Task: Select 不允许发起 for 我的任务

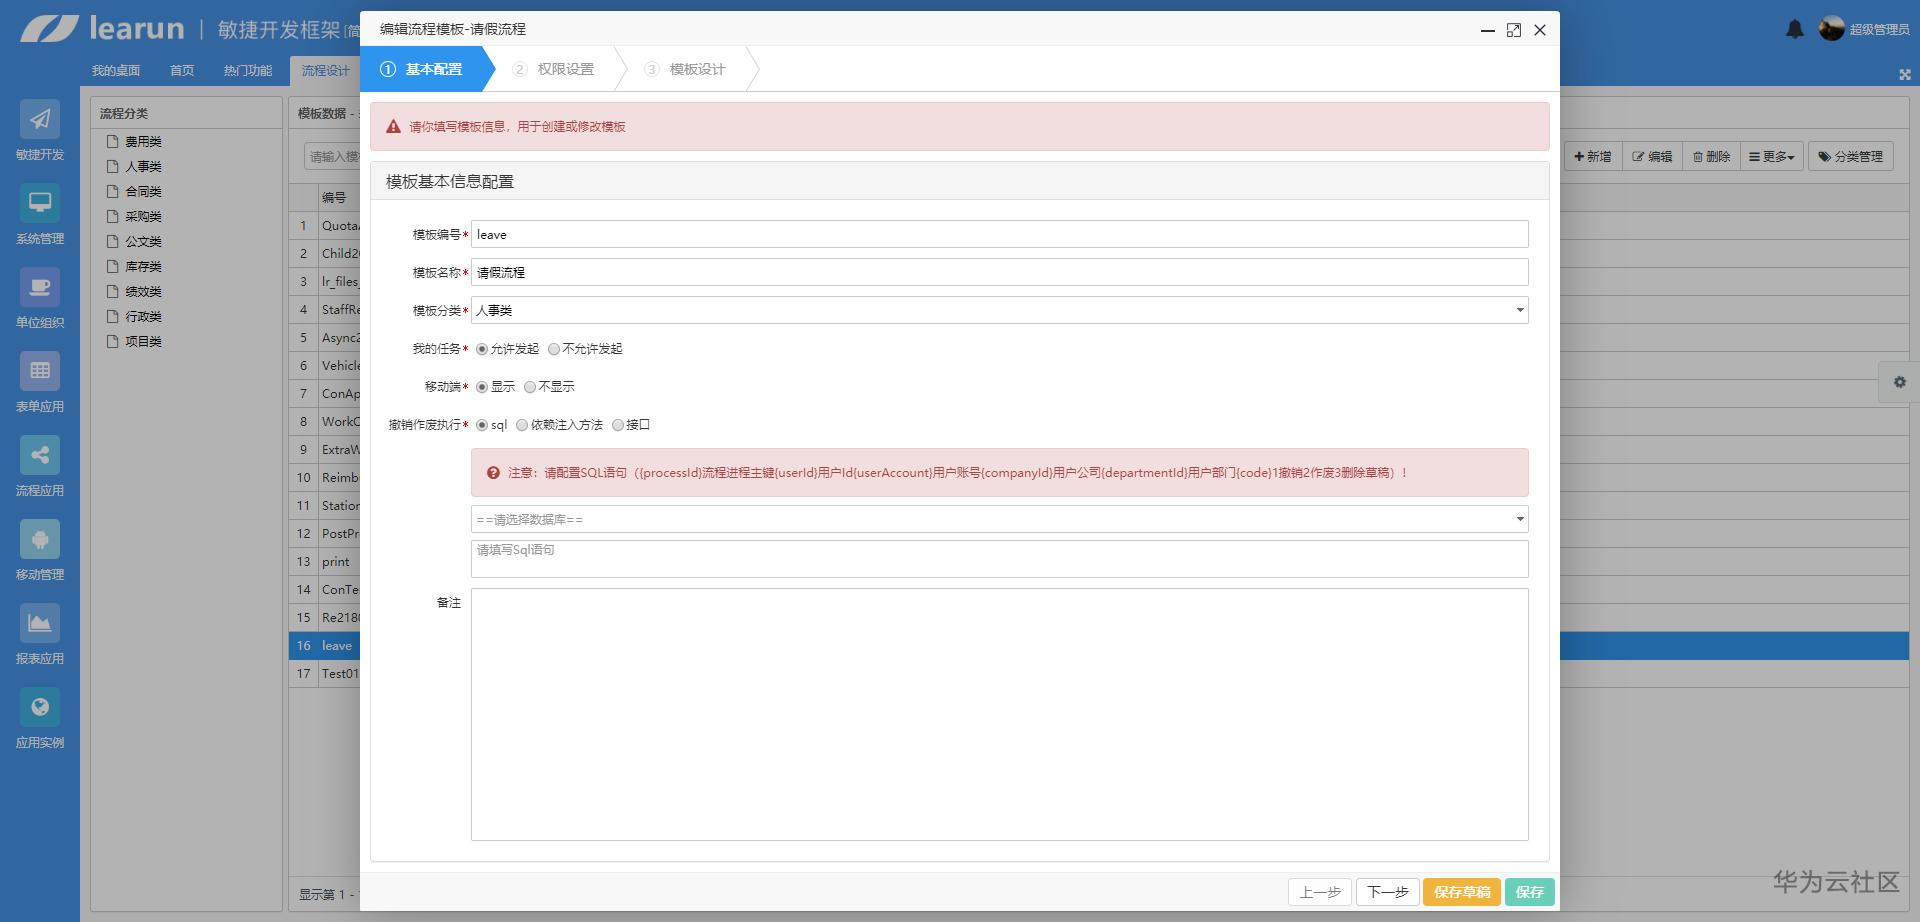Action: tap(554, 348)
